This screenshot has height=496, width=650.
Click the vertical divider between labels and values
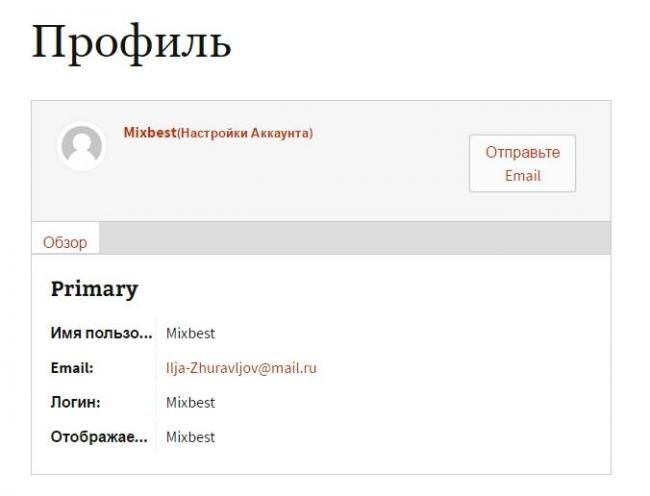coord(156,385)
